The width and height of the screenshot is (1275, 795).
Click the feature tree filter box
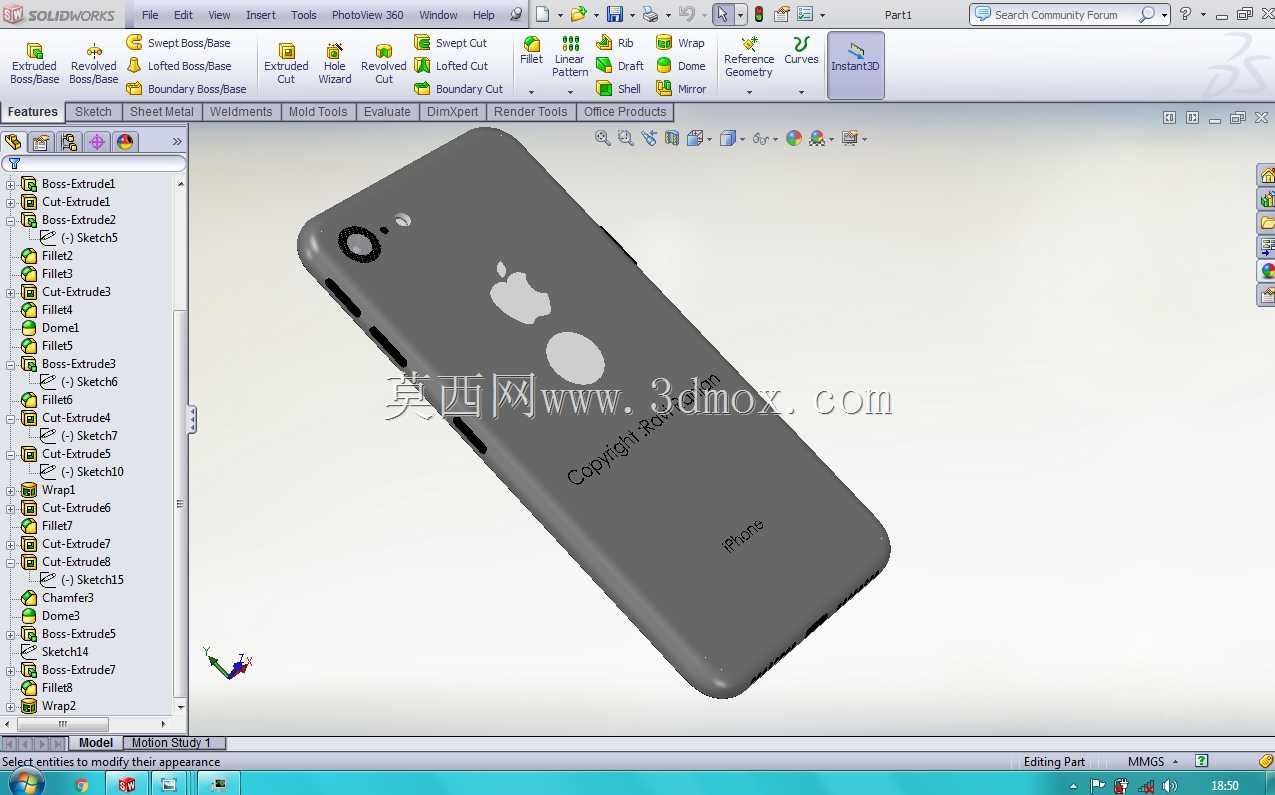click(94, 163)
